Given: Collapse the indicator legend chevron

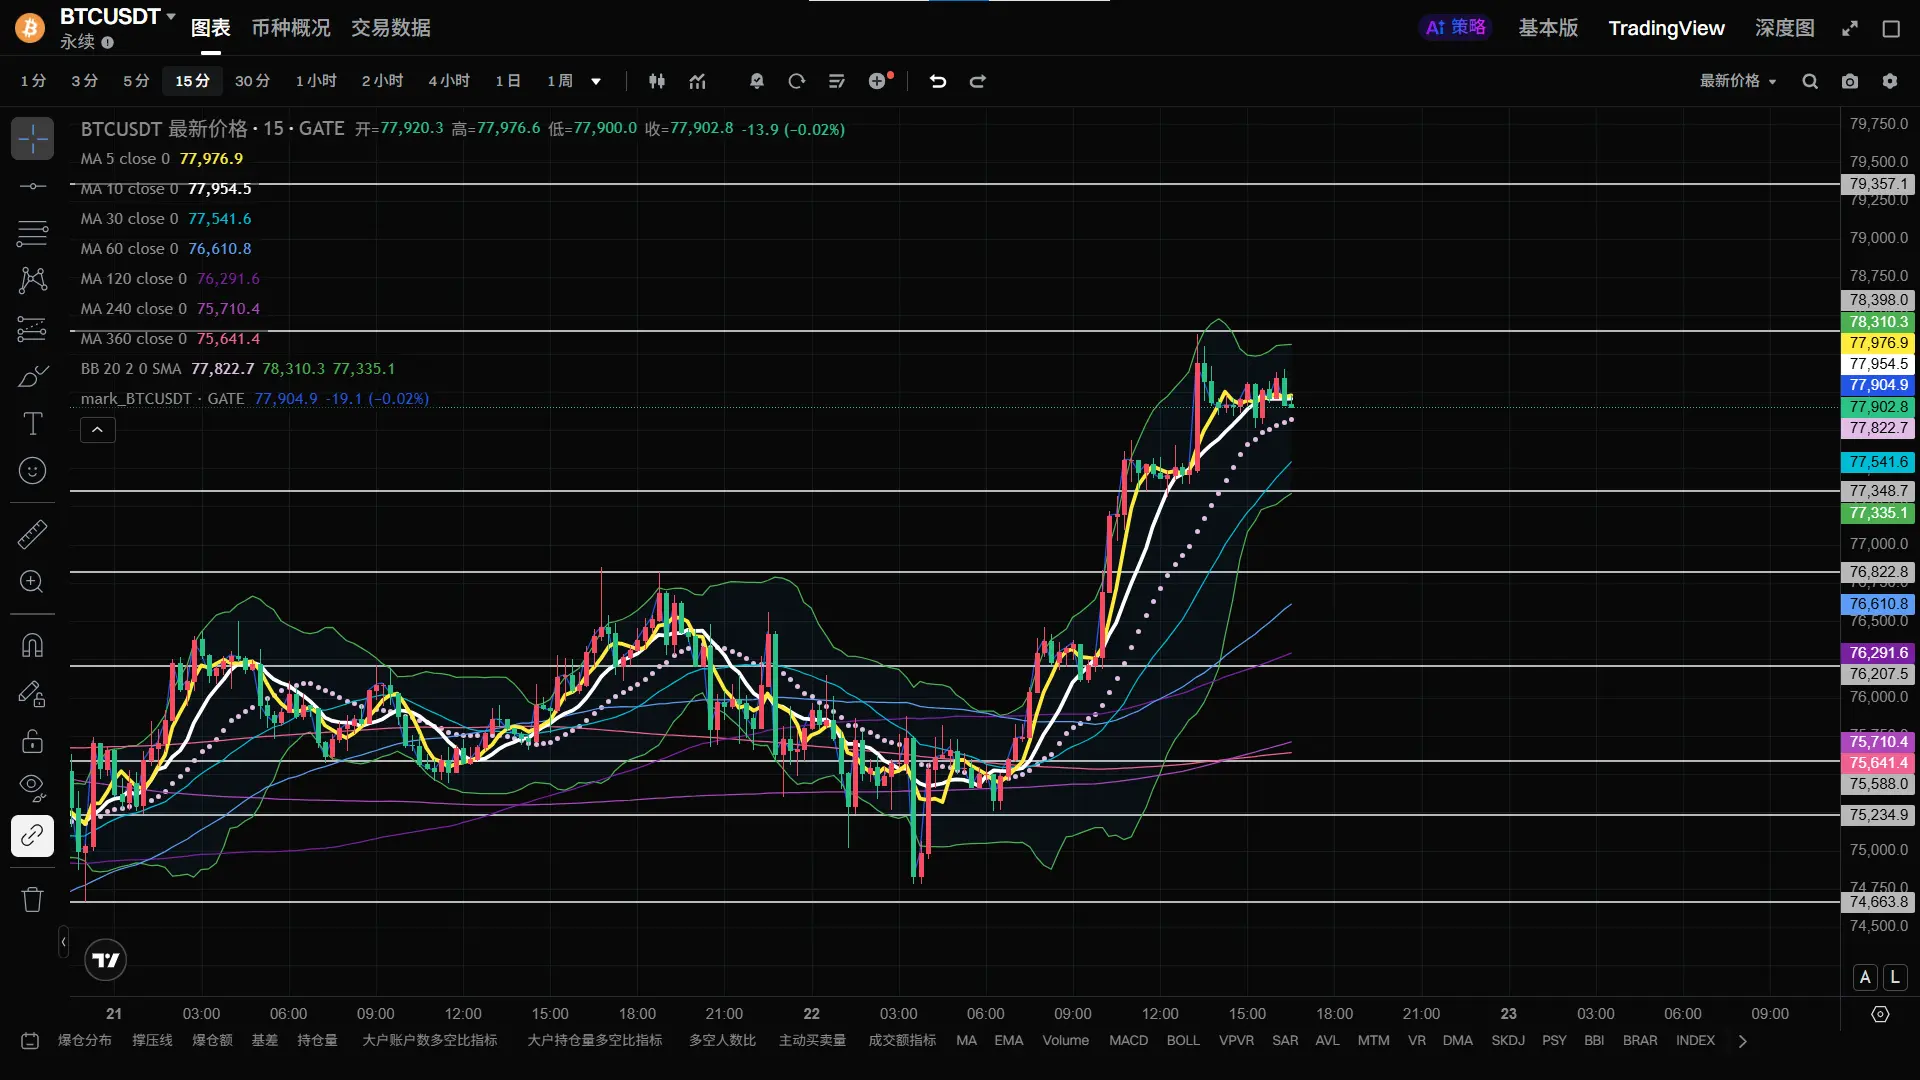Looking at the screenshot, I should 97,430.
